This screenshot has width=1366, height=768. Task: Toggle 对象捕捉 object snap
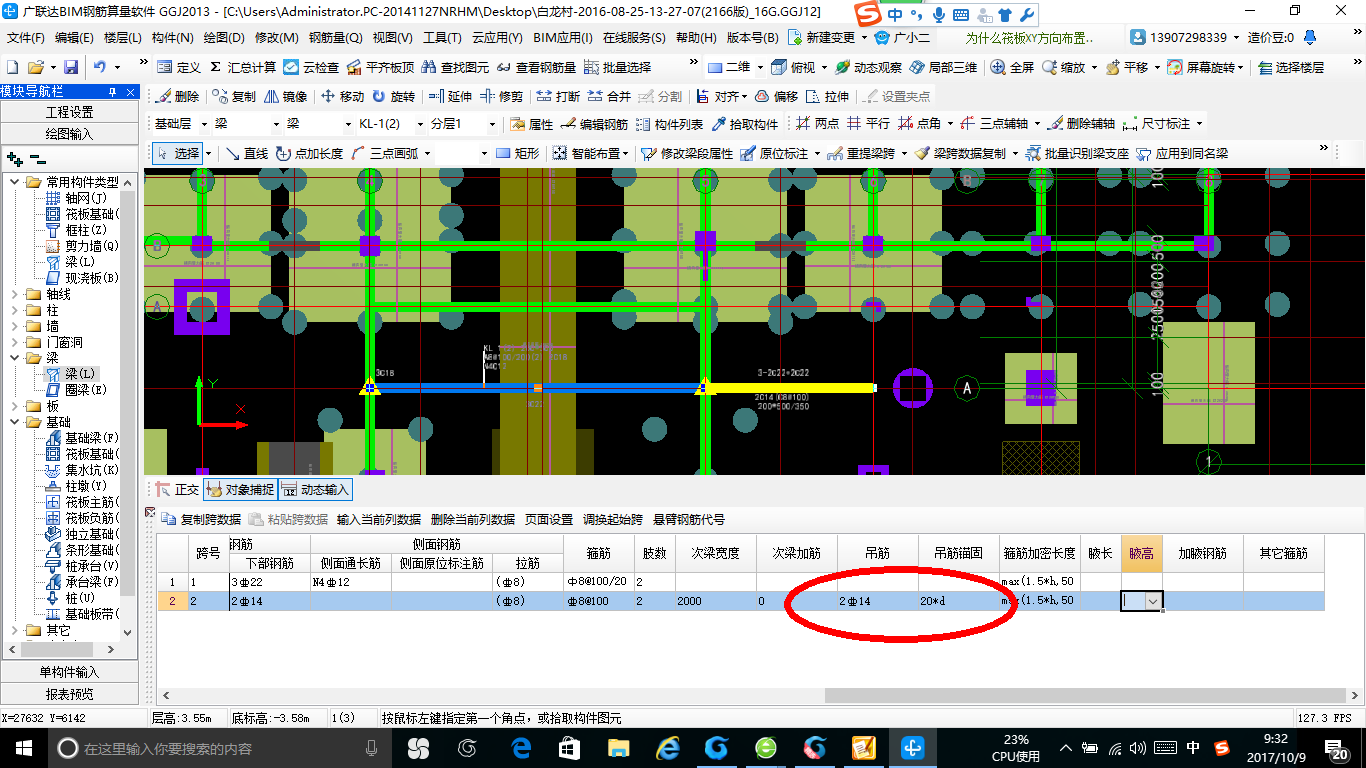(x=239, y=489)
